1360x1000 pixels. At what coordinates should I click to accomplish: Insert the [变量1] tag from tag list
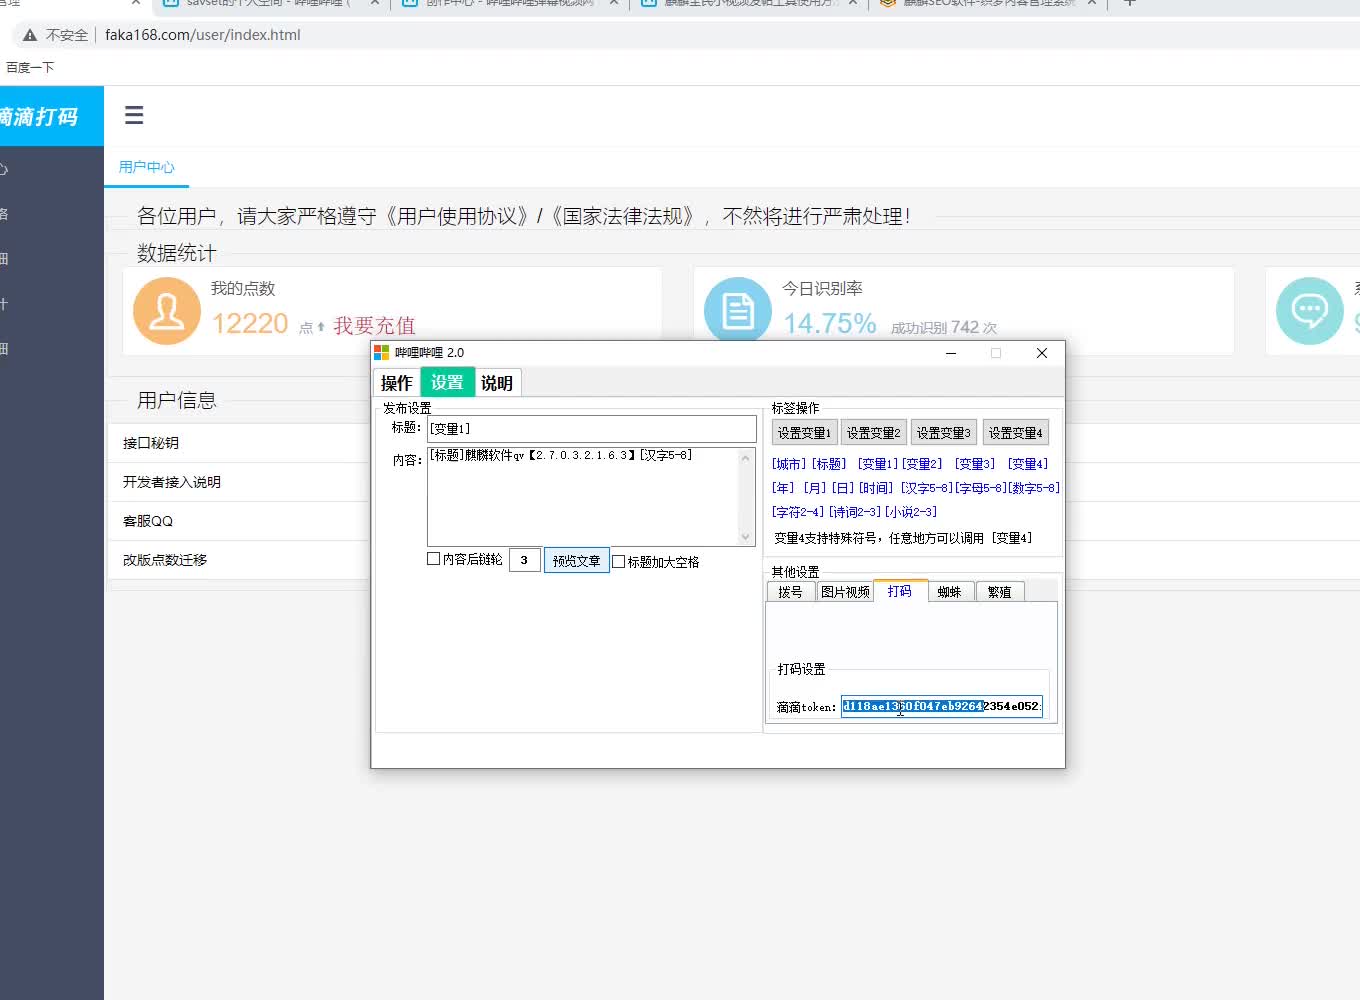pyautogui.click(x=878, y=464)
